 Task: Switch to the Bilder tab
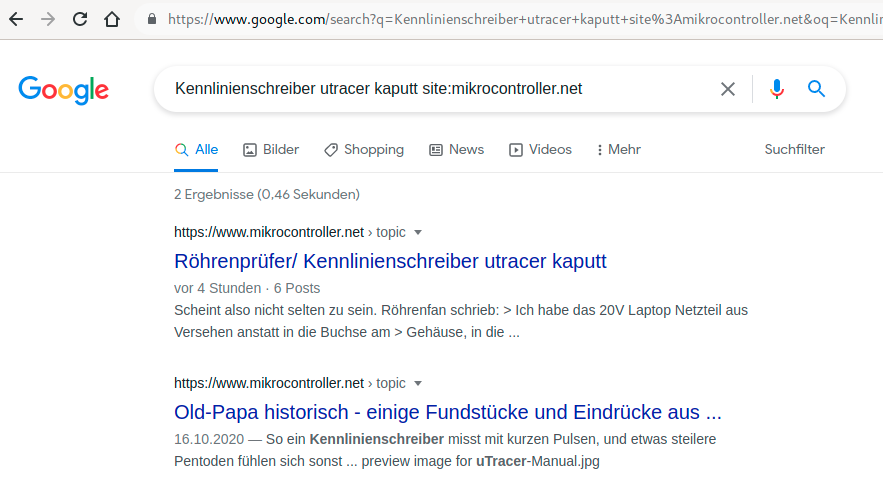coord(271,149)
